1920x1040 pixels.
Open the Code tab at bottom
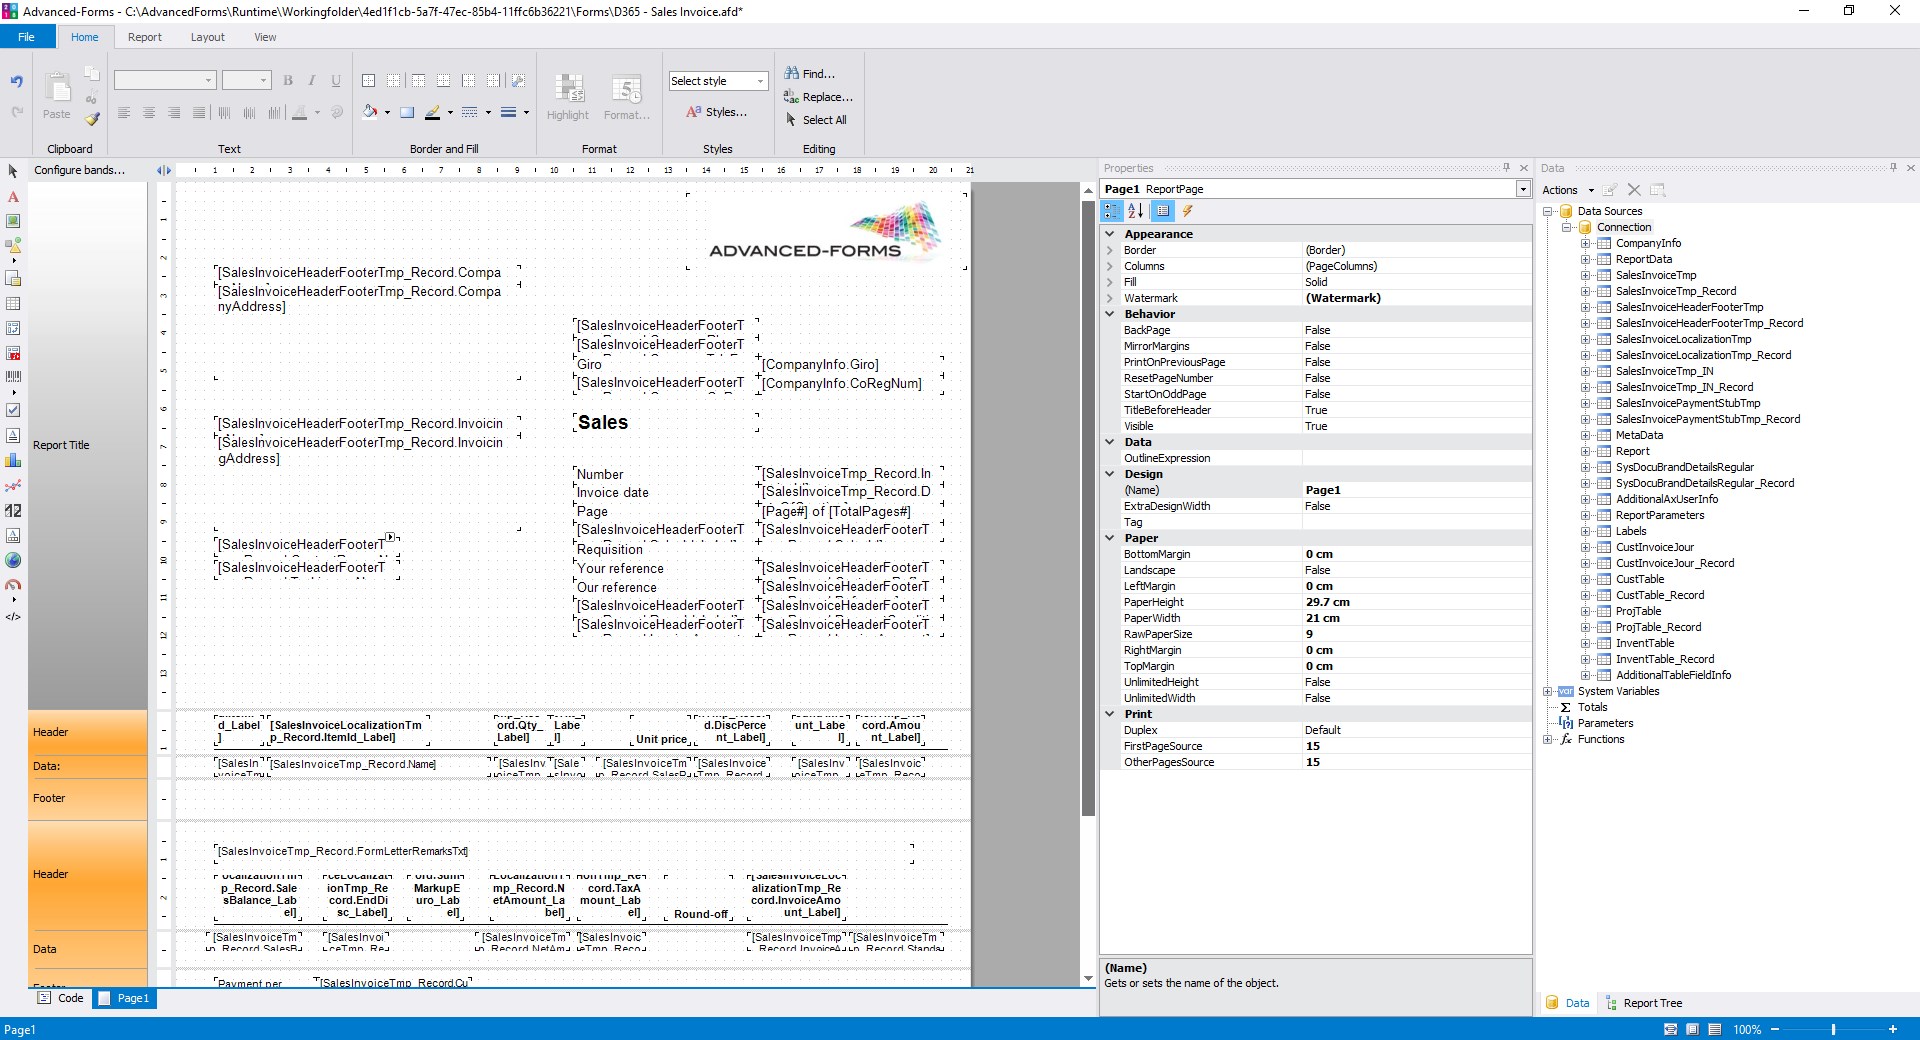click(61, 998)
